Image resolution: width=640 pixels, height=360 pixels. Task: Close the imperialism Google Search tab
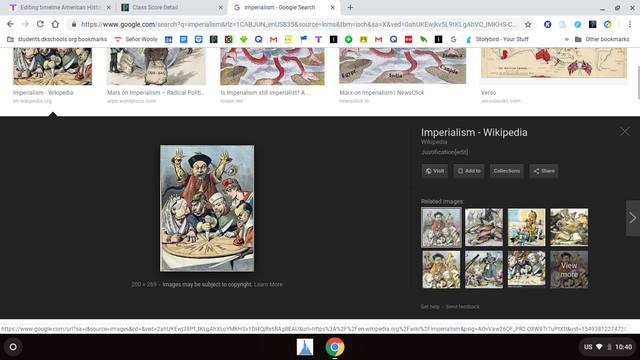coord(332,7)
